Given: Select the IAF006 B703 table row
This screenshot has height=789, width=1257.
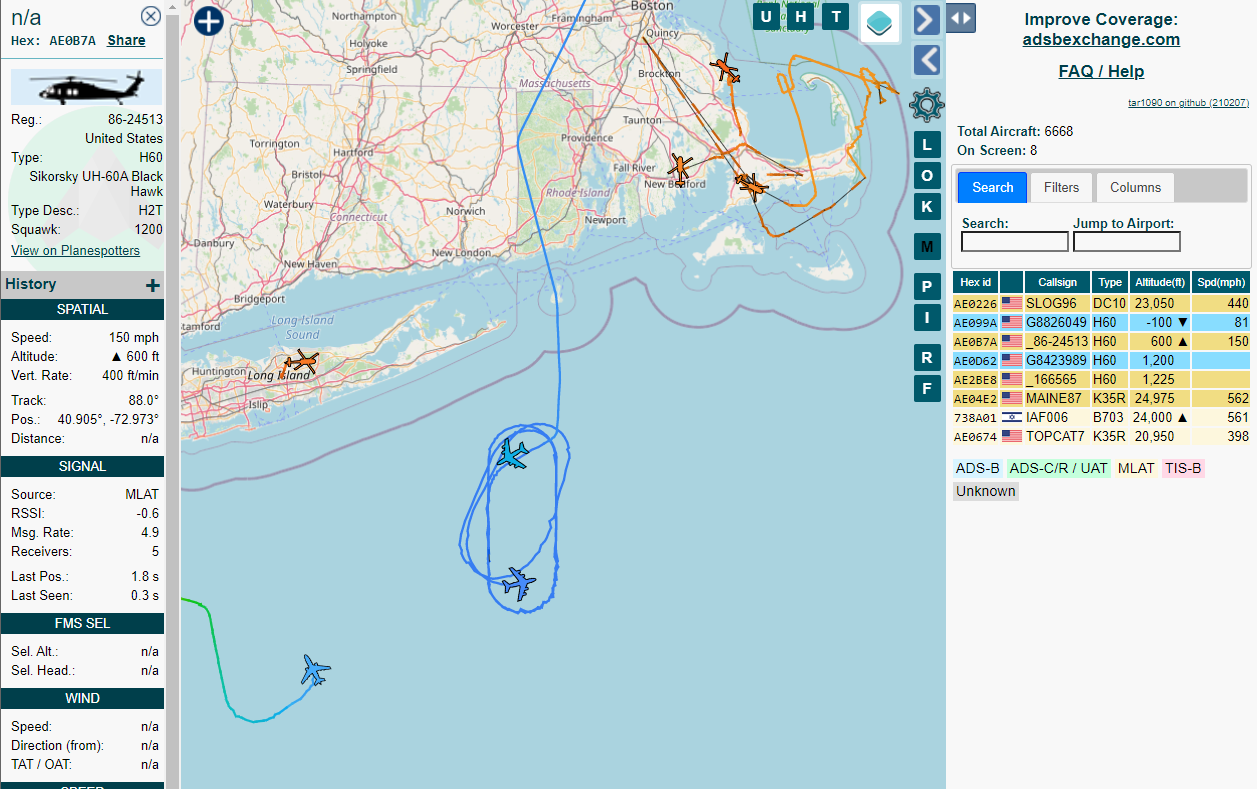Looking at the screenshot, I should [x=1101, y=417].
